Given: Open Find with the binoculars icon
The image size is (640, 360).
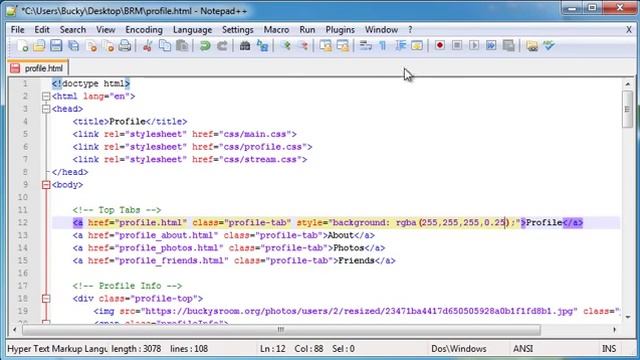Looking at the screenshot, I should (245, 46).
